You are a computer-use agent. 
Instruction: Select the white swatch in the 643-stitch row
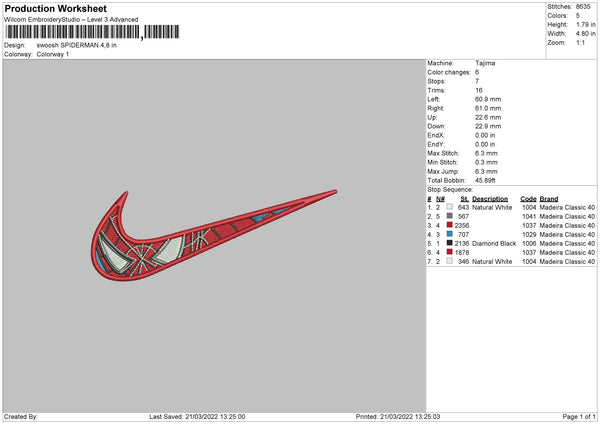pos(449,207)
